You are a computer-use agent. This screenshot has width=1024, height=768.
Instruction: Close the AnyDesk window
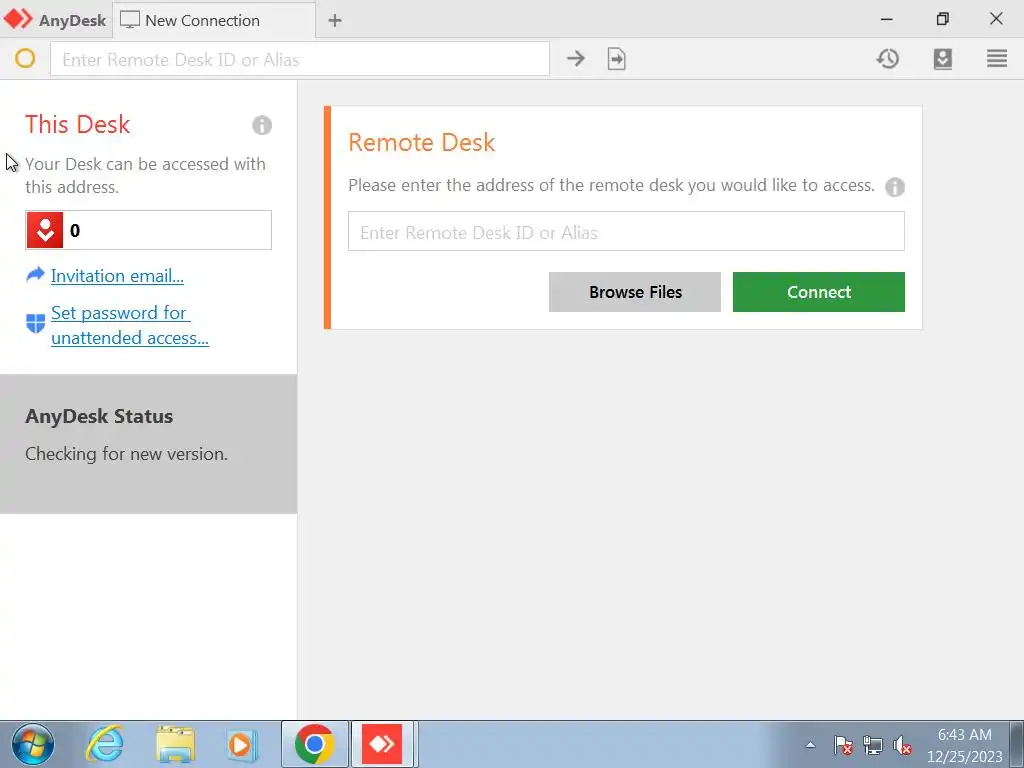(x=996, y=18)
